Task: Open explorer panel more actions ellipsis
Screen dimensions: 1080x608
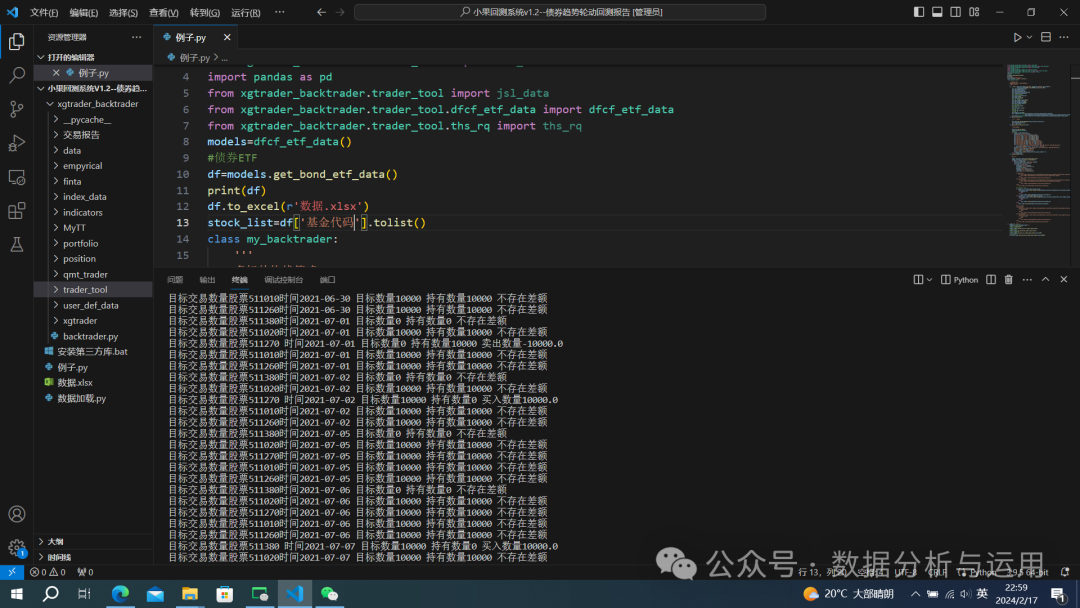Action: (136, 37)
